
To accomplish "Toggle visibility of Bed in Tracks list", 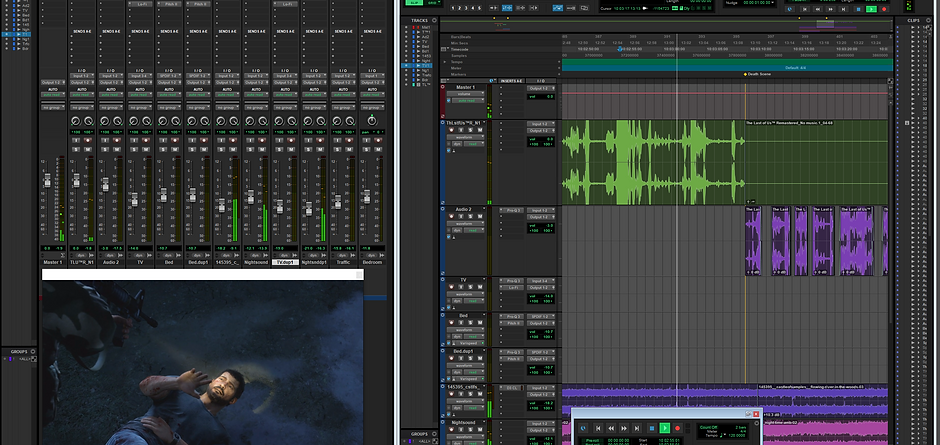I will tap(406, 47).
